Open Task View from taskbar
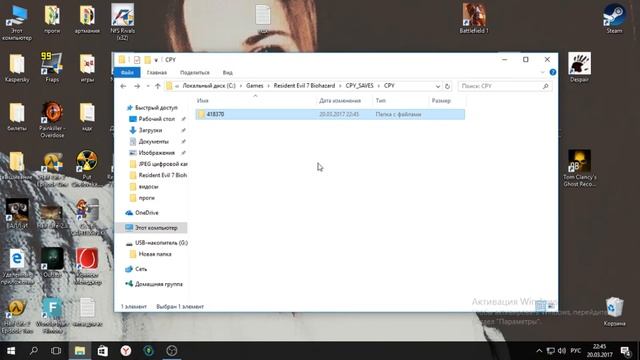Screen dimensions: 640x360 click(56, 351)
